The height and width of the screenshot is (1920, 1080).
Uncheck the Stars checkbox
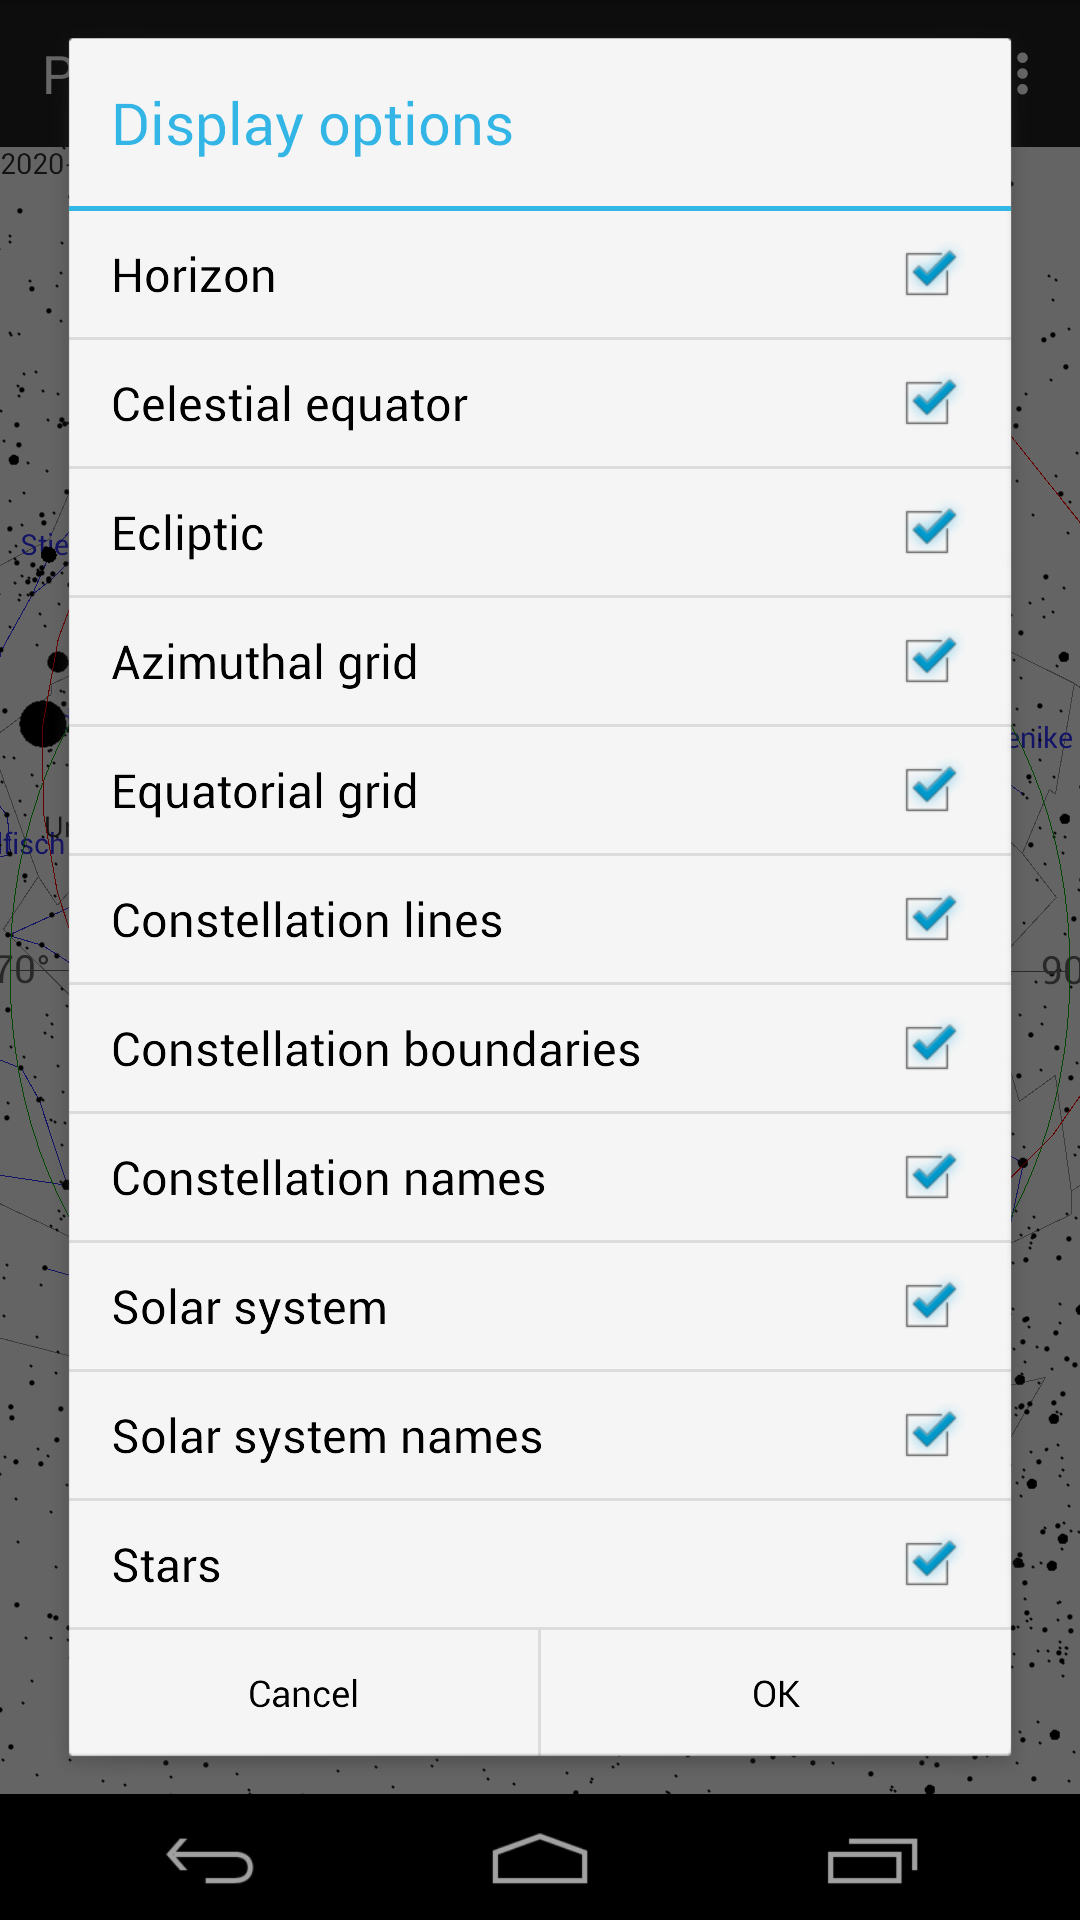[929, 1564]
